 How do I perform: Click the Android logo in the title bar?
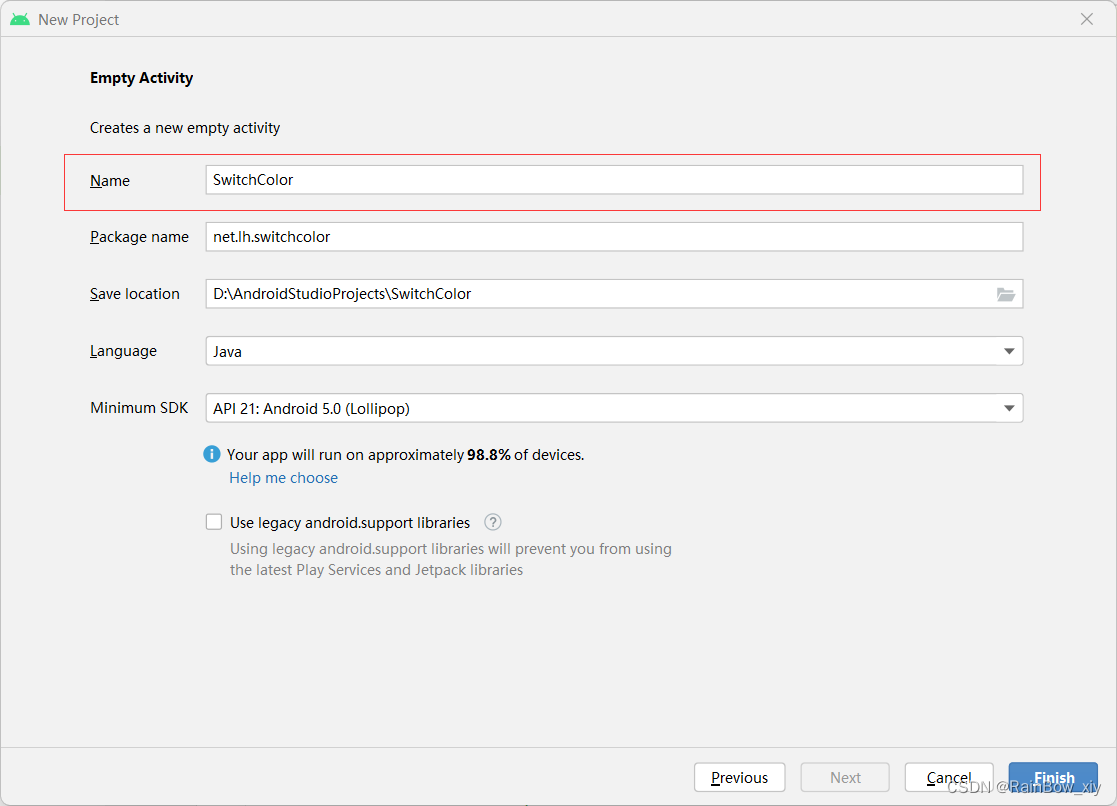[x=20, y=19]
